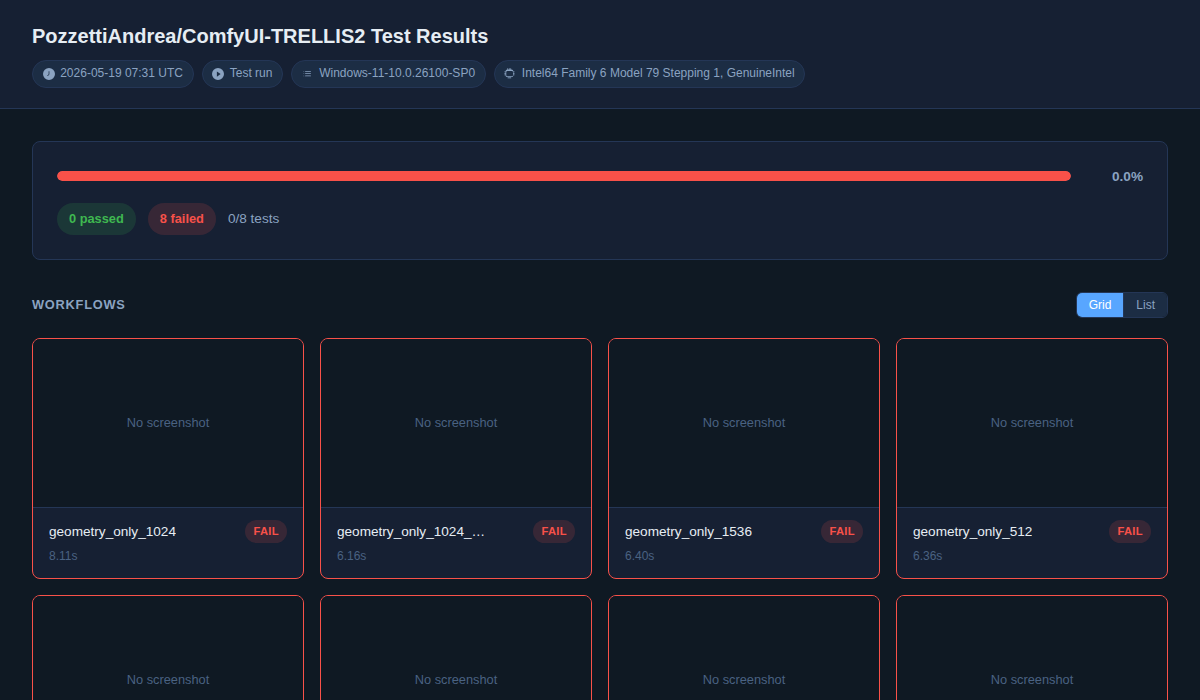Click the clock icon beside the date
Image resolution: width=1200 pixels, height=700 pixels.
(49, 74)
